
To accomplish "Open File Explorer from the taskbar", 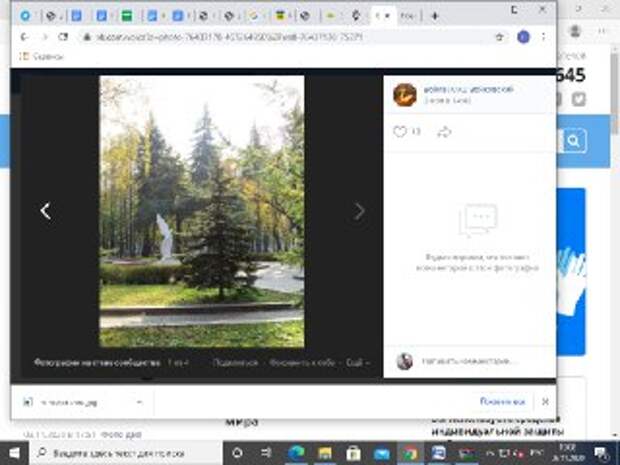I will click(x=325, y=453).
